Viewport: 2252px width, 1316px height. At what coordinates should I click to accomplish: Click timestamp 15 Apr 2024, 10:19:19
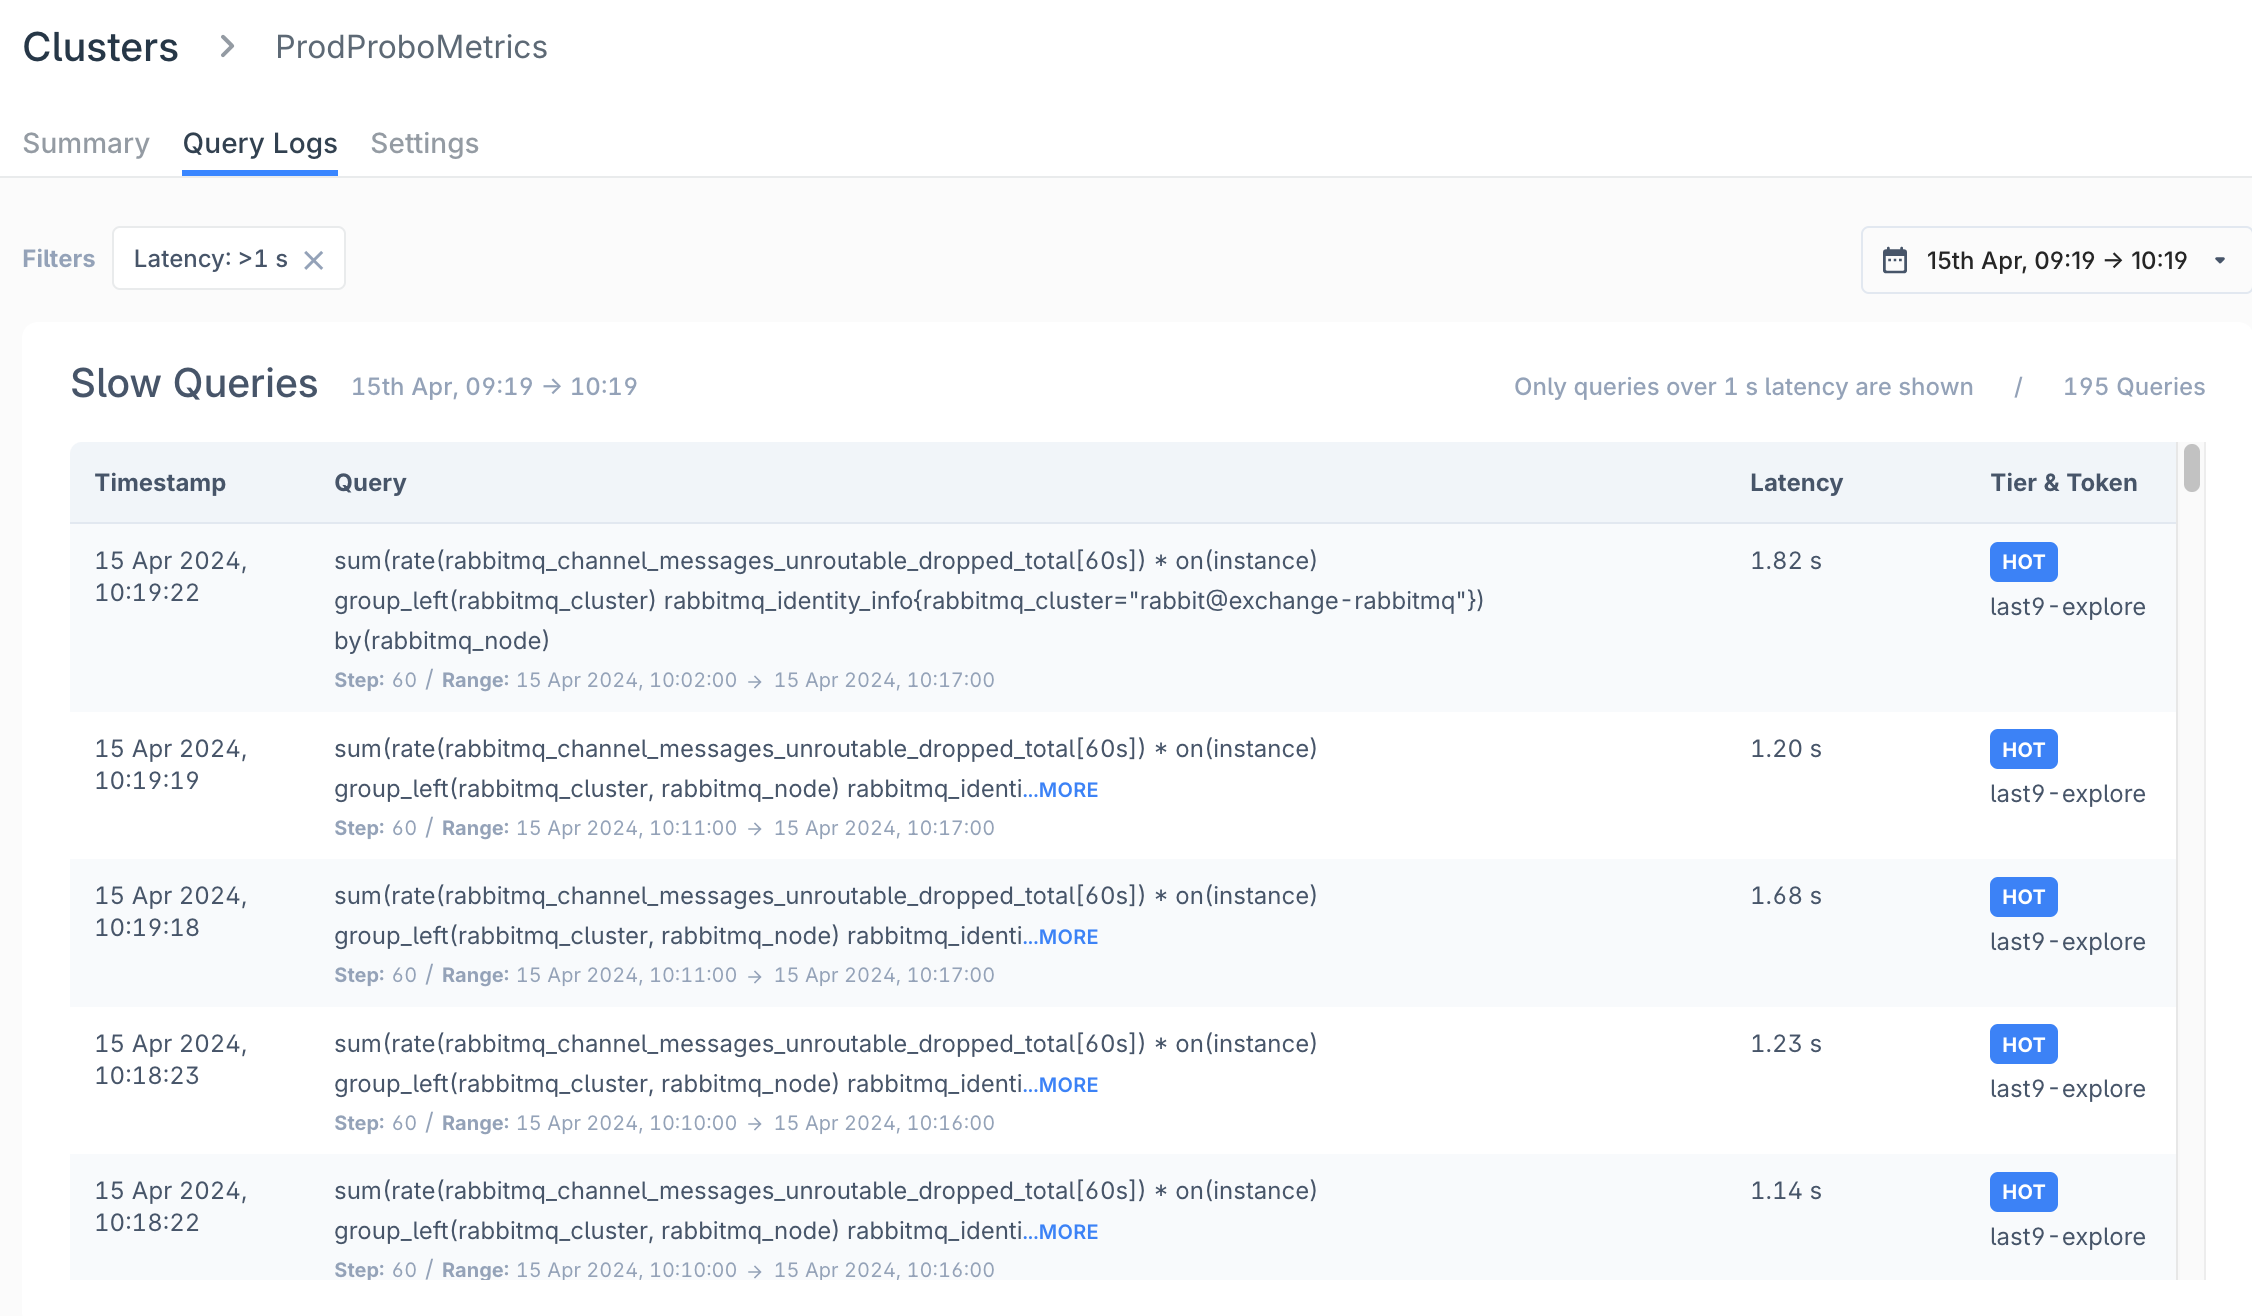click(171, 765)
